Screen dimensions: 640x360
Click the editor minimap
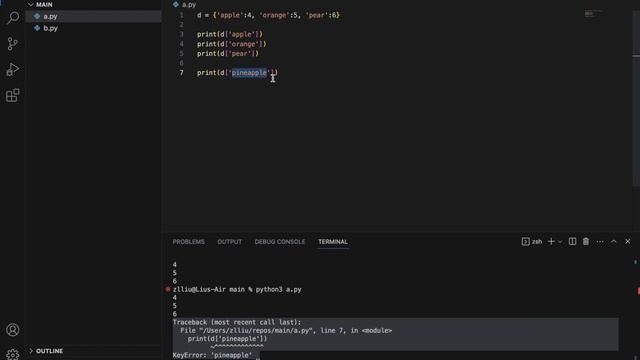pyautogui.click(x=593, y=14)
